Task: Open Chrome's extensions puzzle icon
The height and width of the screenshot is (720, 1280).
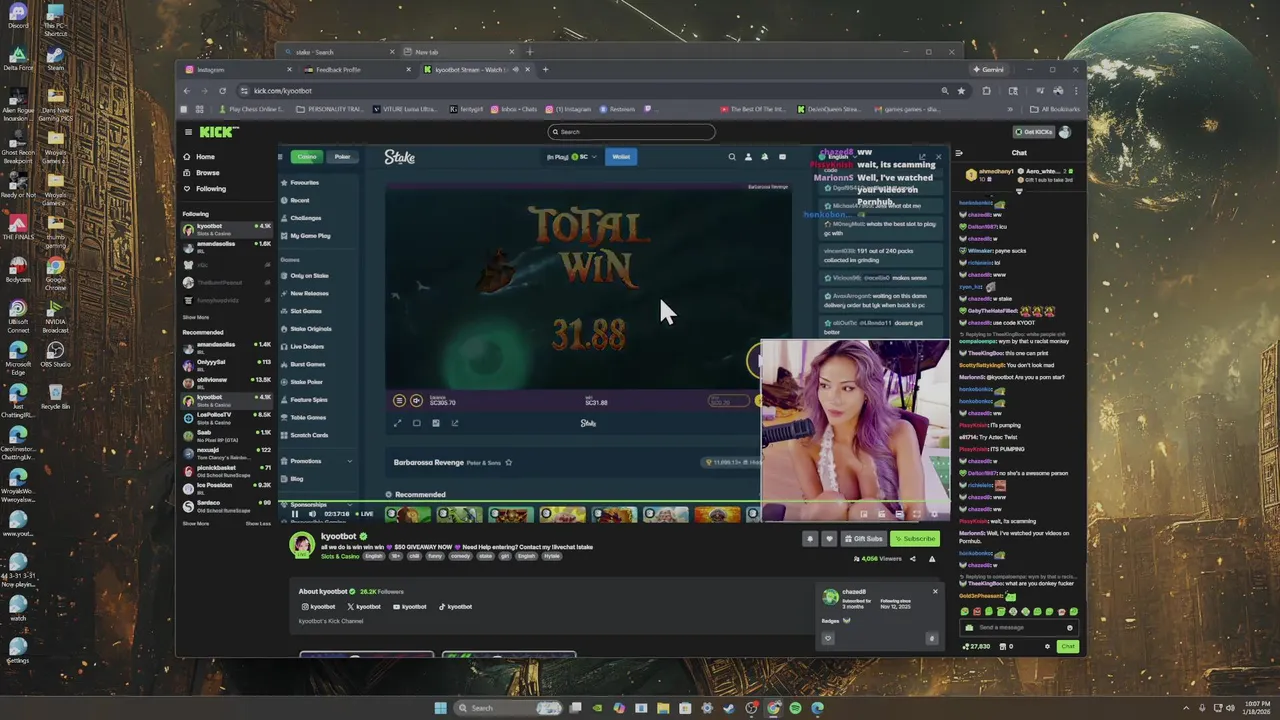Action: coord(986,91)
